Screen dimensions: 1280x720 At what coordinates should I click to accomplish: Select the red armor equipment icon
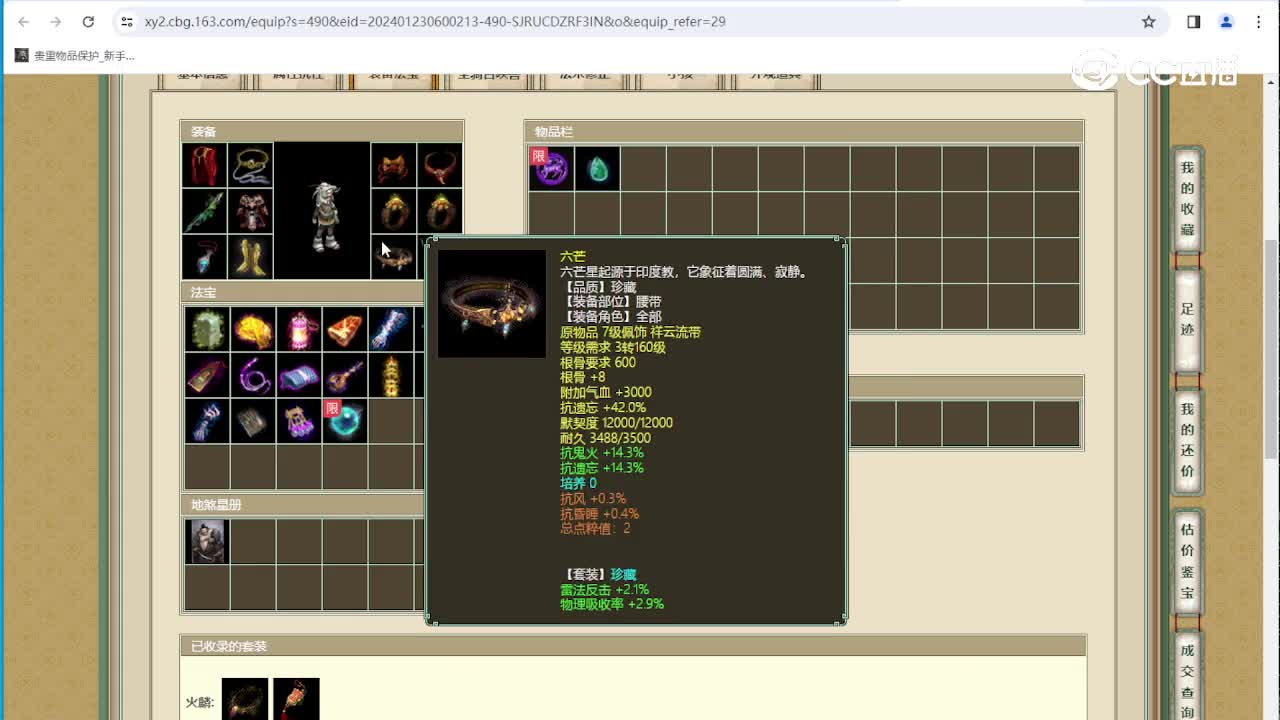tap(250, 211)
